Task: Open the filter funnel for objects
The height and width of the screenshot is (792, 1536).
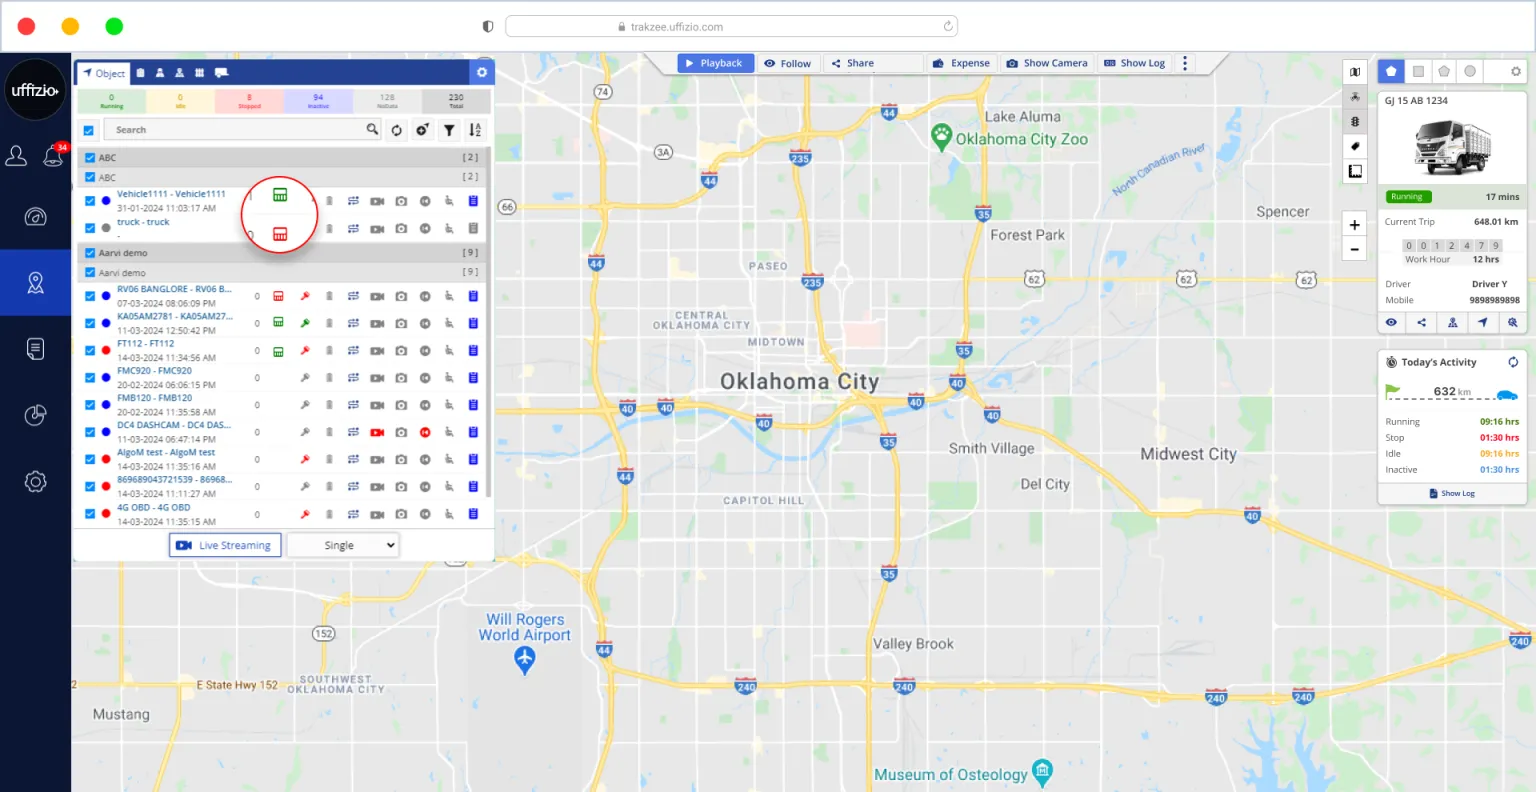Action: [x=449, y=130]
